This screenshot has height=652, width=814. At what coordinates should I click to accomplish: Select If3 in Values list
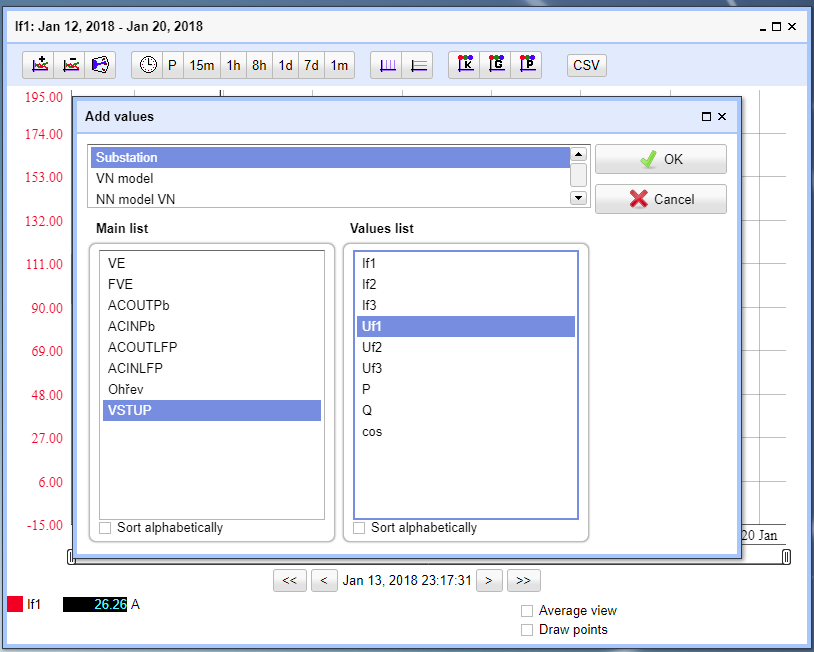[x=466, y=305]
